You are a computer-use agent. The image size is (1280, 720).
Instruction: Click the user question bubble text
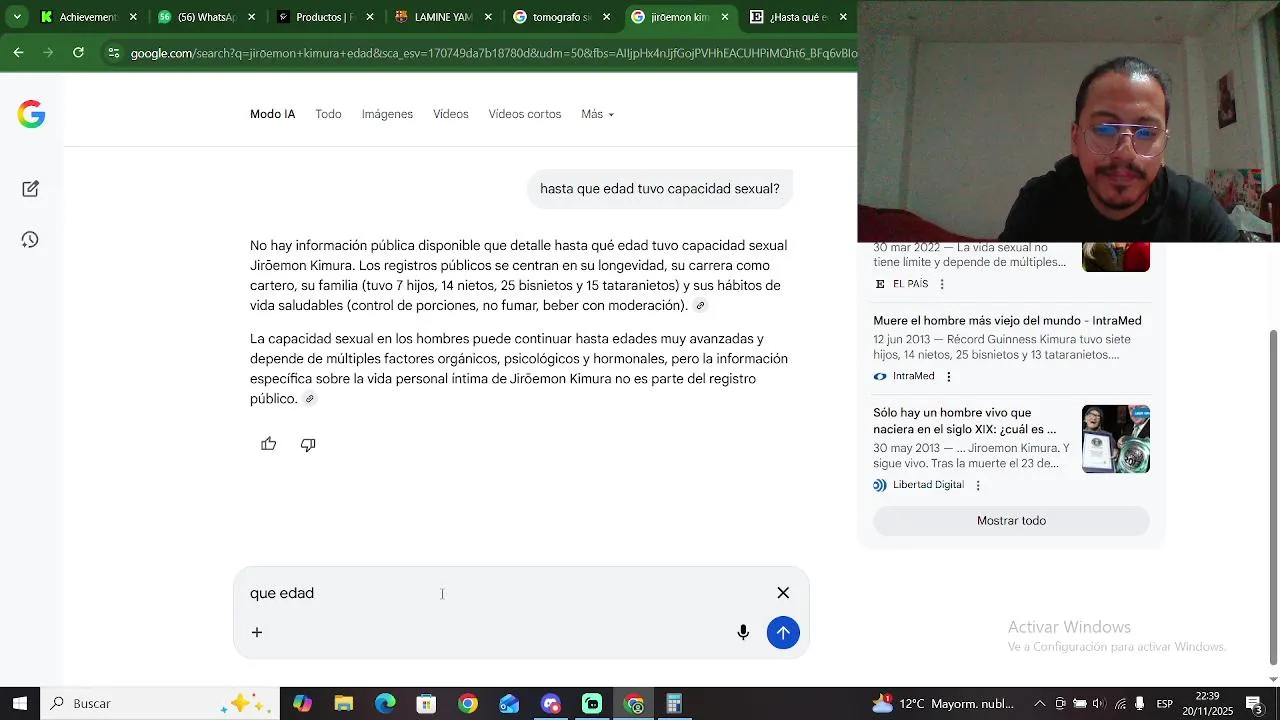click(660, 189)
